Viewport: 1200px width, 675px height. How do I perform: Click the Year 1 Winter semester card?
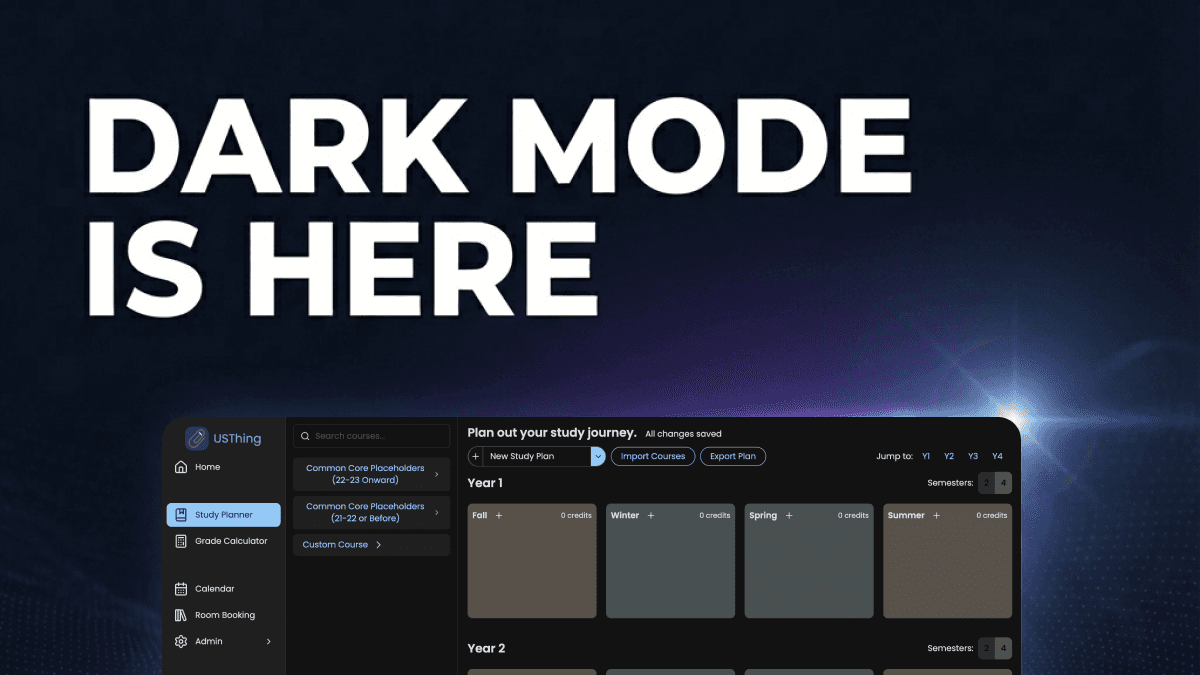click(x=671, y=561)
